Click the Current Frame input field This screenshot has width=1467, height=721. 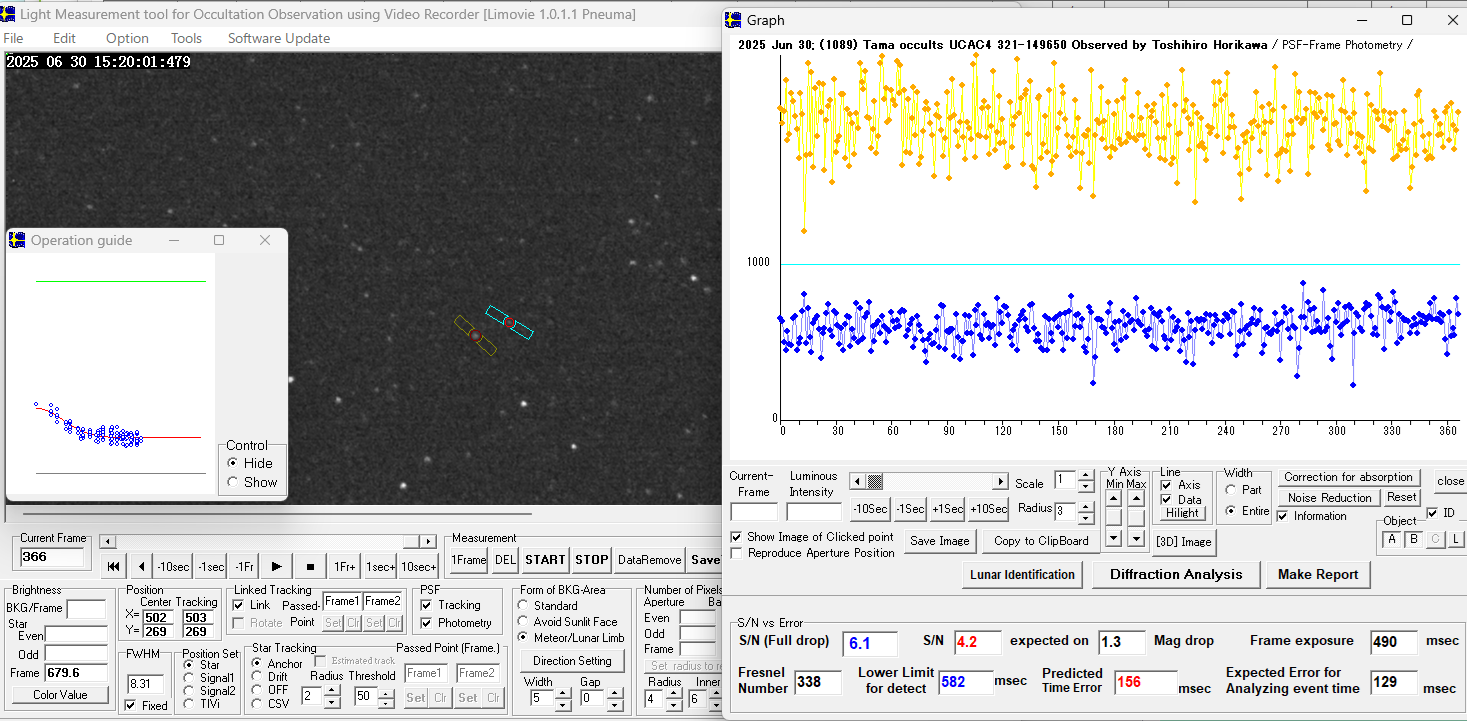[53, 557]
